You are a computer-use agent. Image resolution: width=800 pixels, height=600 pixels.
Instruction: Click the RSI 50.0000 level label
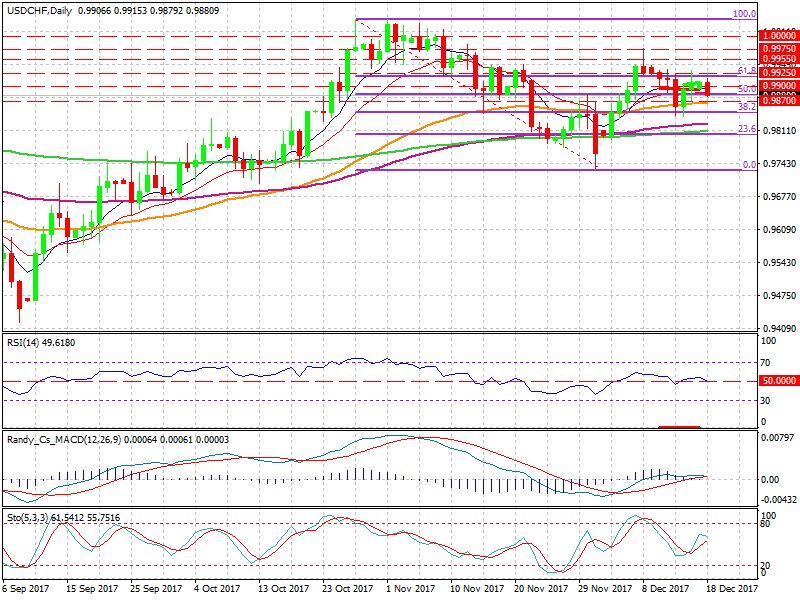779,381
